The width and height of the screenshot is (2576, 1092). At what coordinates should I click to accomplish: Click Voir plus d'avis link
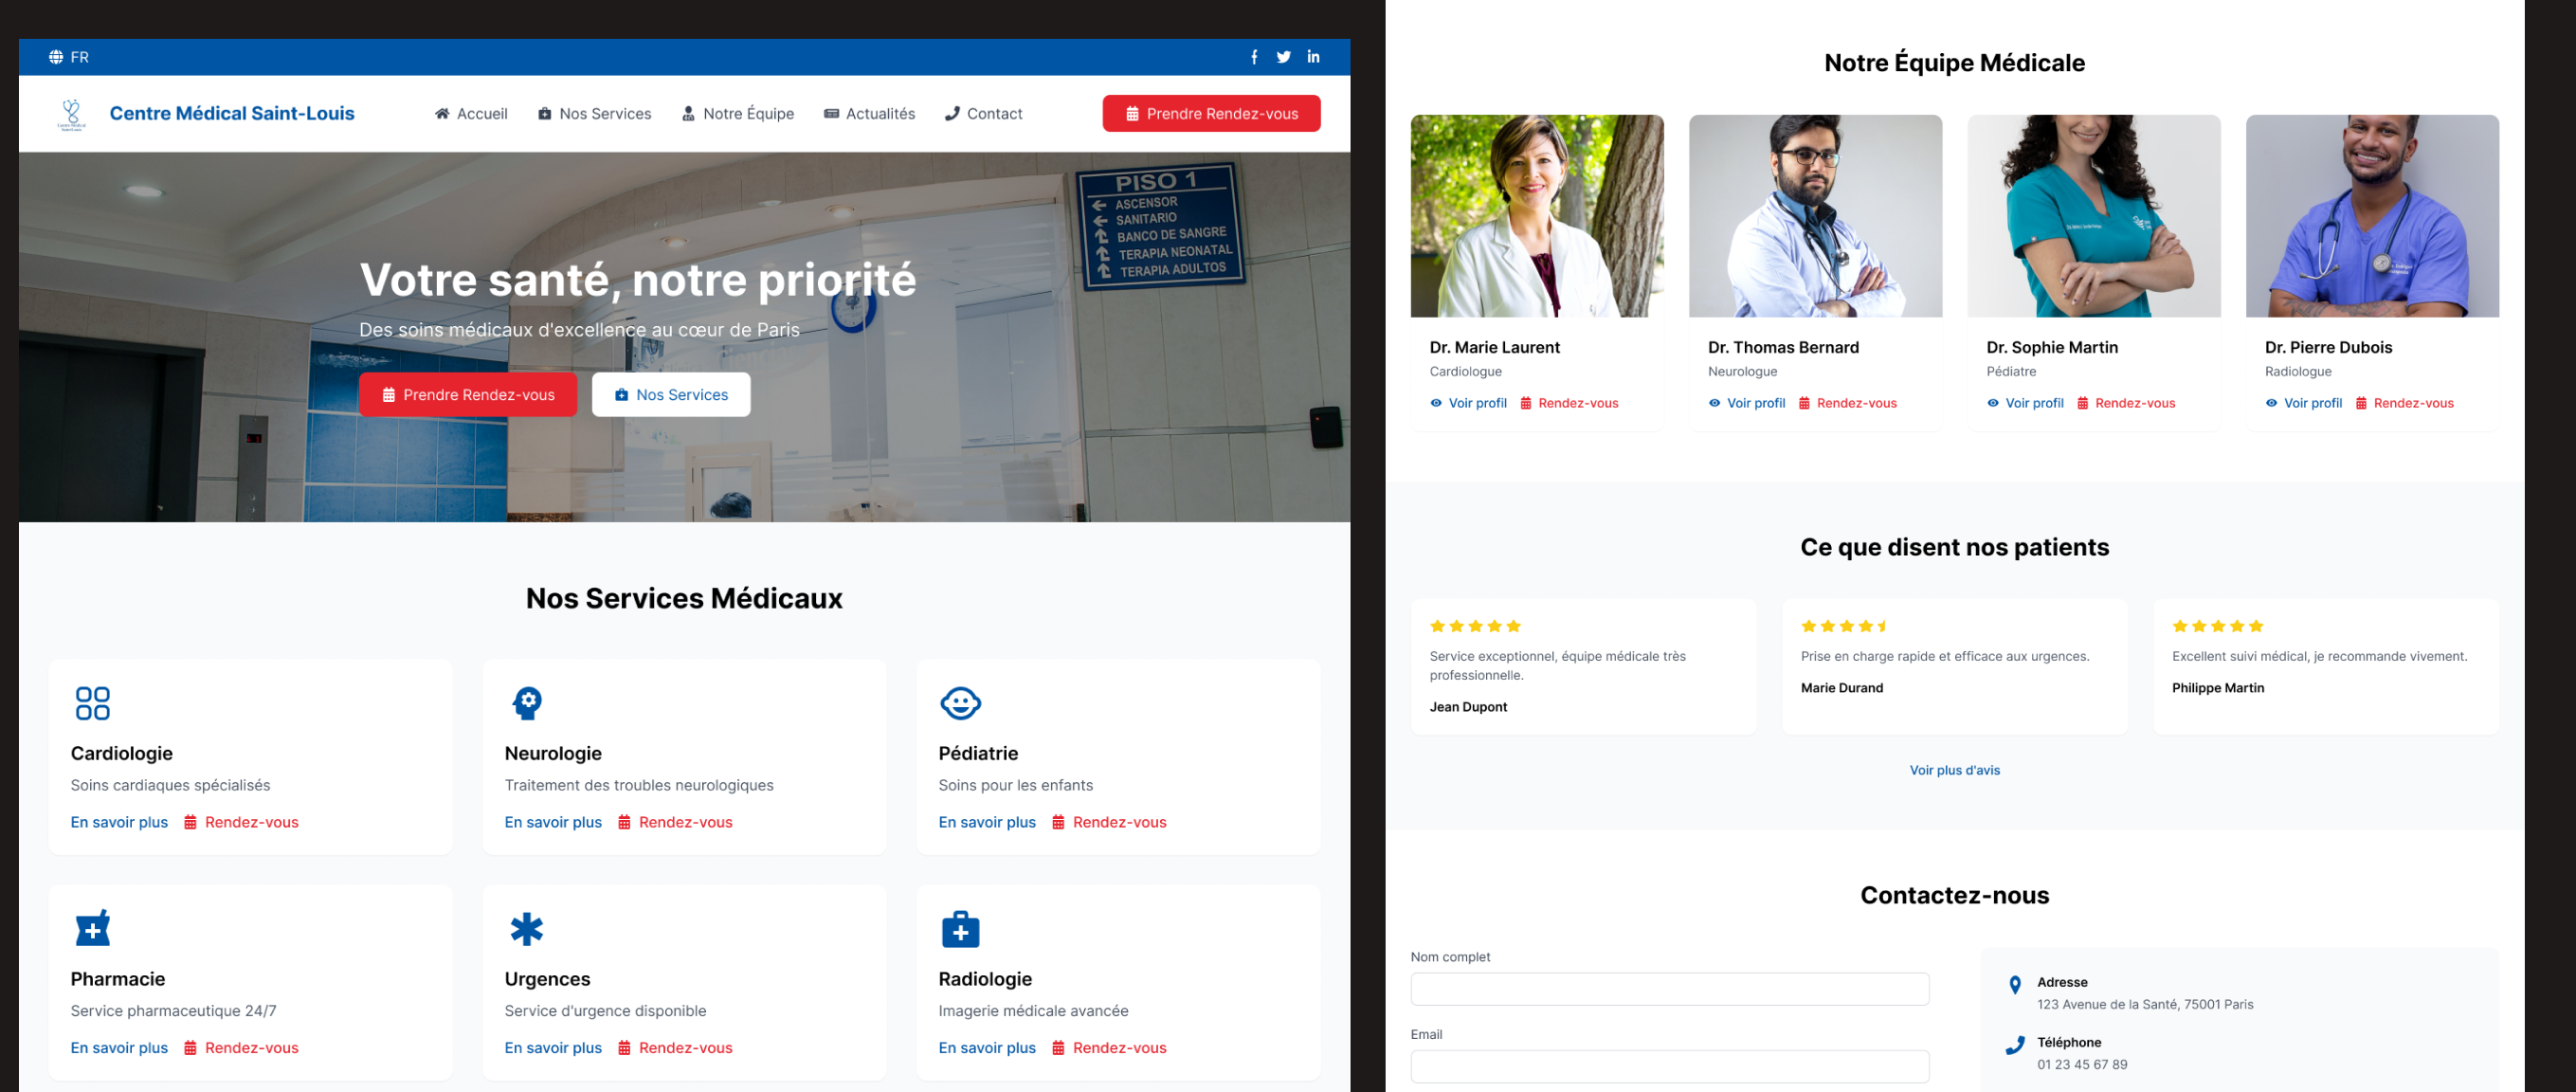click(1954, 770)
